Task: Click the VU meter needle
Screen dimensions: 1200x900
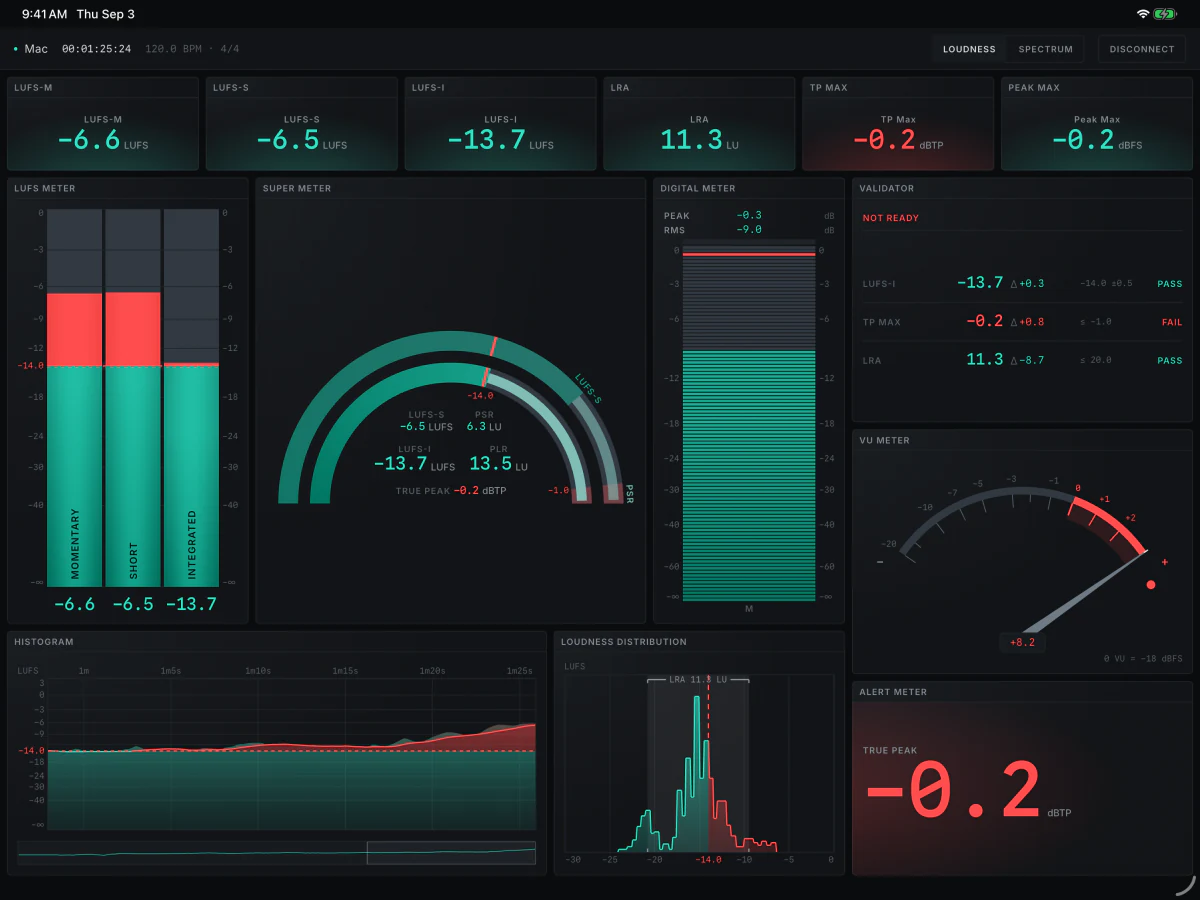Action: click(x=1085, y=593)
